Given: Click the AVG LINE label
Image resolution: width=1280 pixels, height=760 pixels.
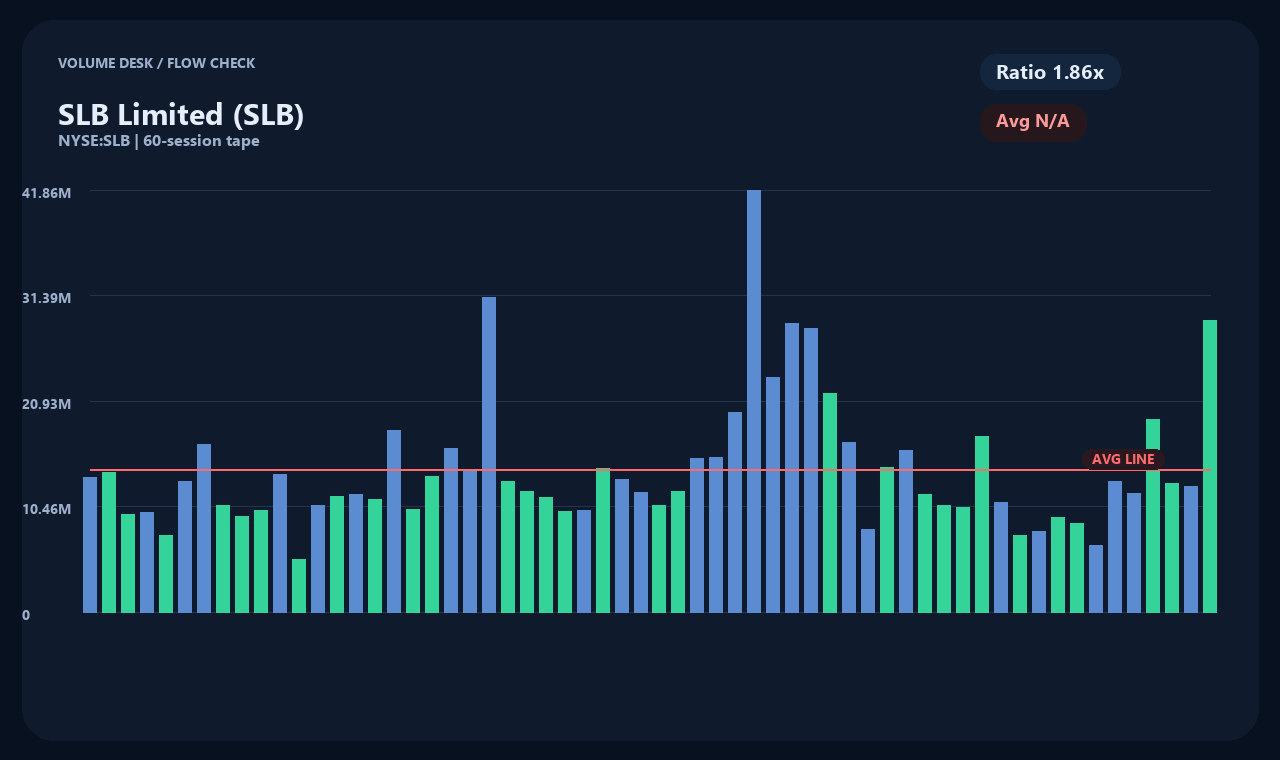Looking at the screenshot, I should (1123, 459).
